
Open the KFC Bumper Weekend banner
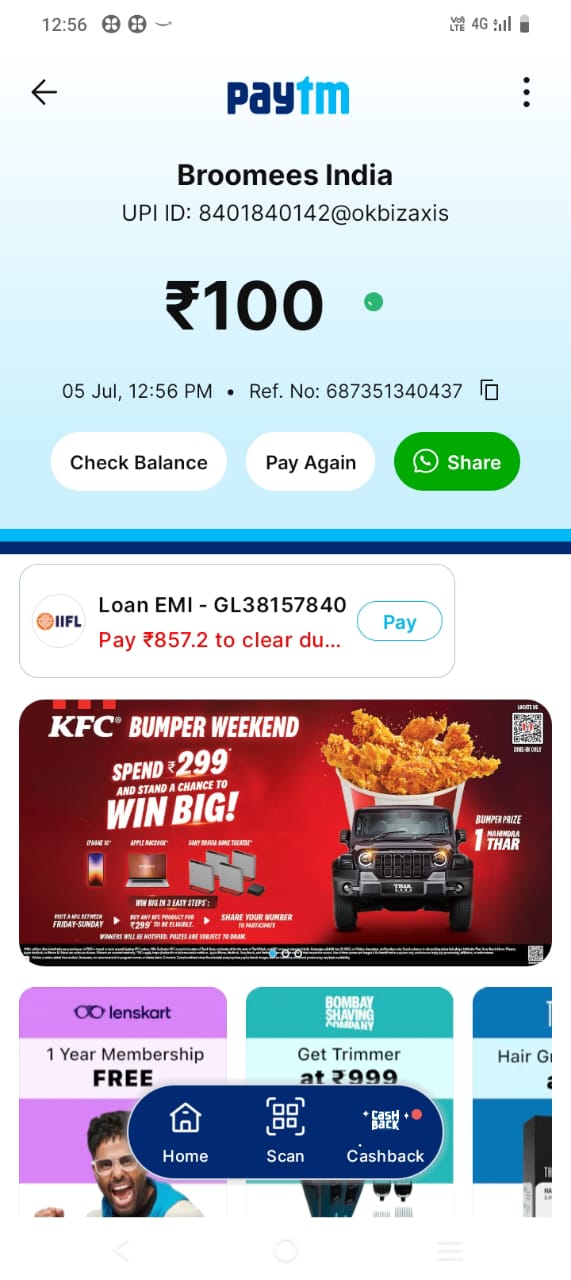click(x=285, y=832)
